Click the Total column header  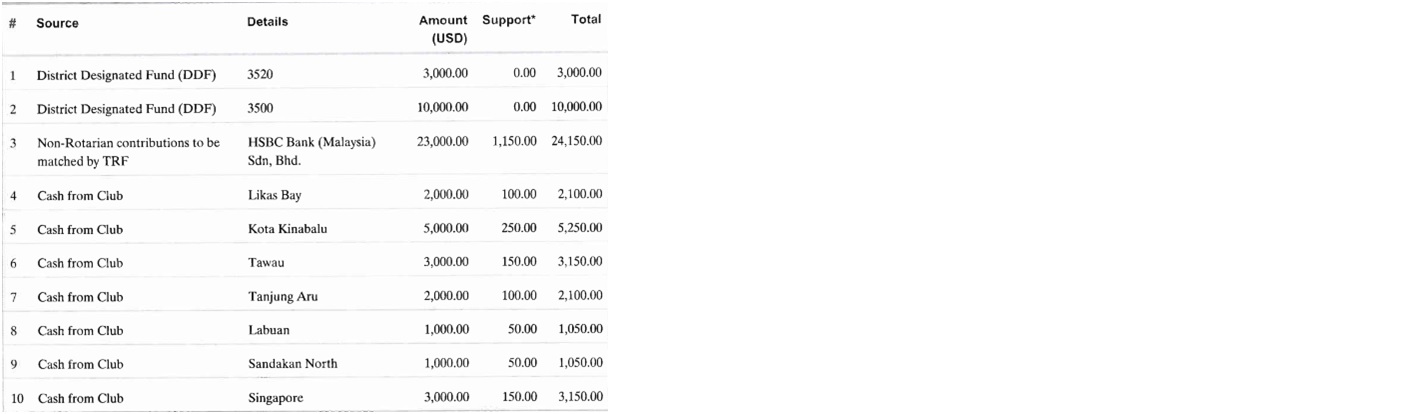585,20
